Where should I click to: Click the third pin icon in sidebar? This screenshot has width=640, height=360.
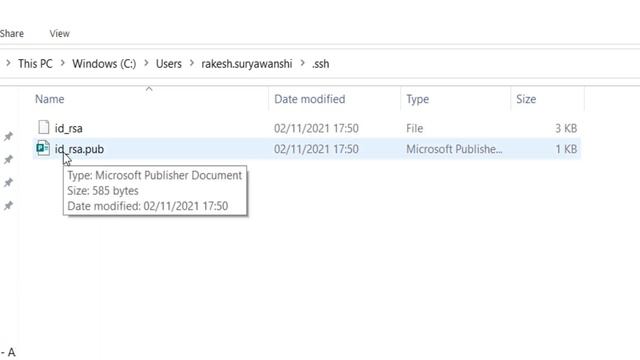(x=8, y=182)
